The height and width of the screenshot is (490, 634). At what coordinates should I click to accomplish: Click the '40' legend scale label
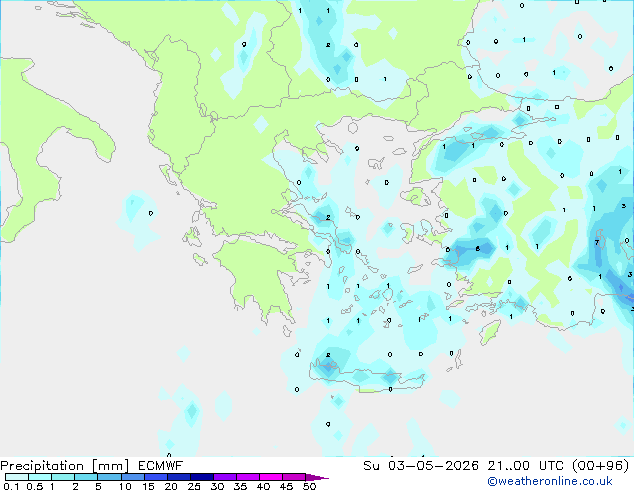coord(263,486)
